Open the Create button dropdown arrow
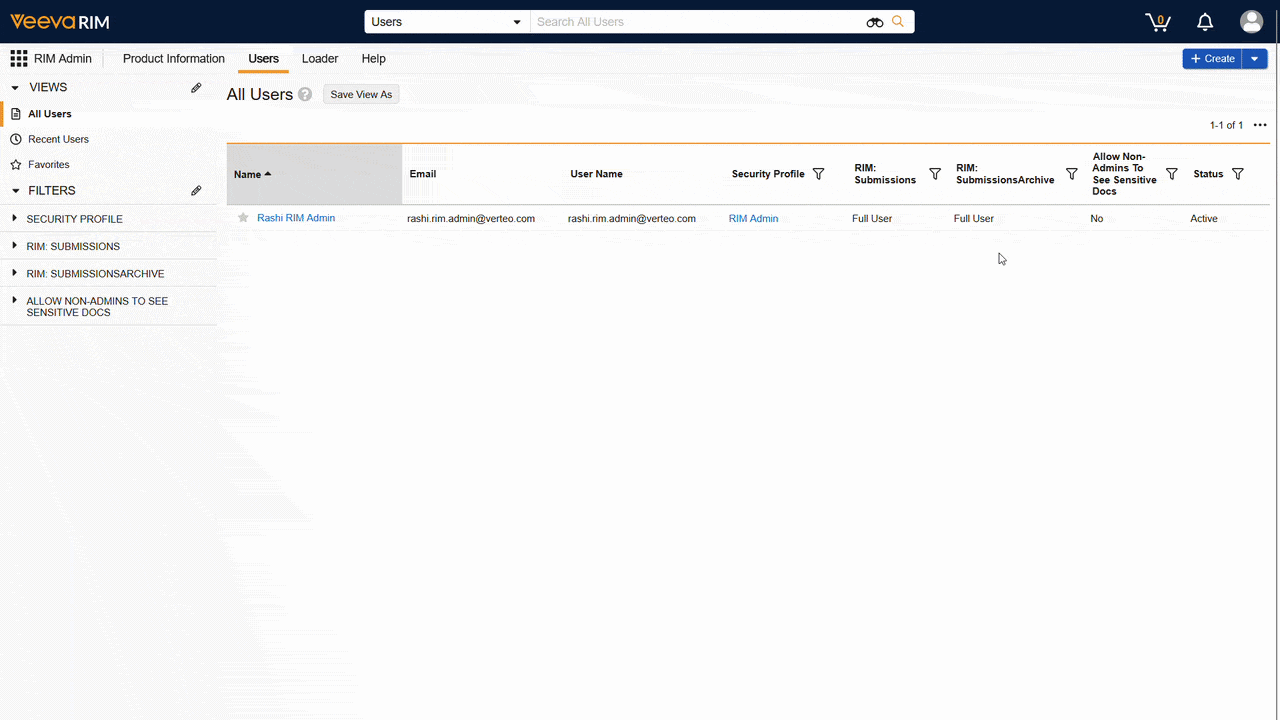The height and width of the screenshot is (720, 1280). (x=1254, y=58)
